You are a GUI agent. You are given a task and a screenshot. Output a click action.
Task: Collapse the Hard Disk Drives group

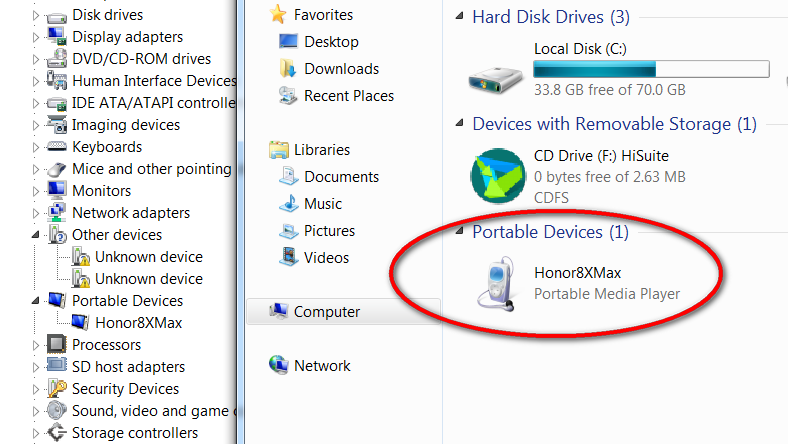pos(459,16)
